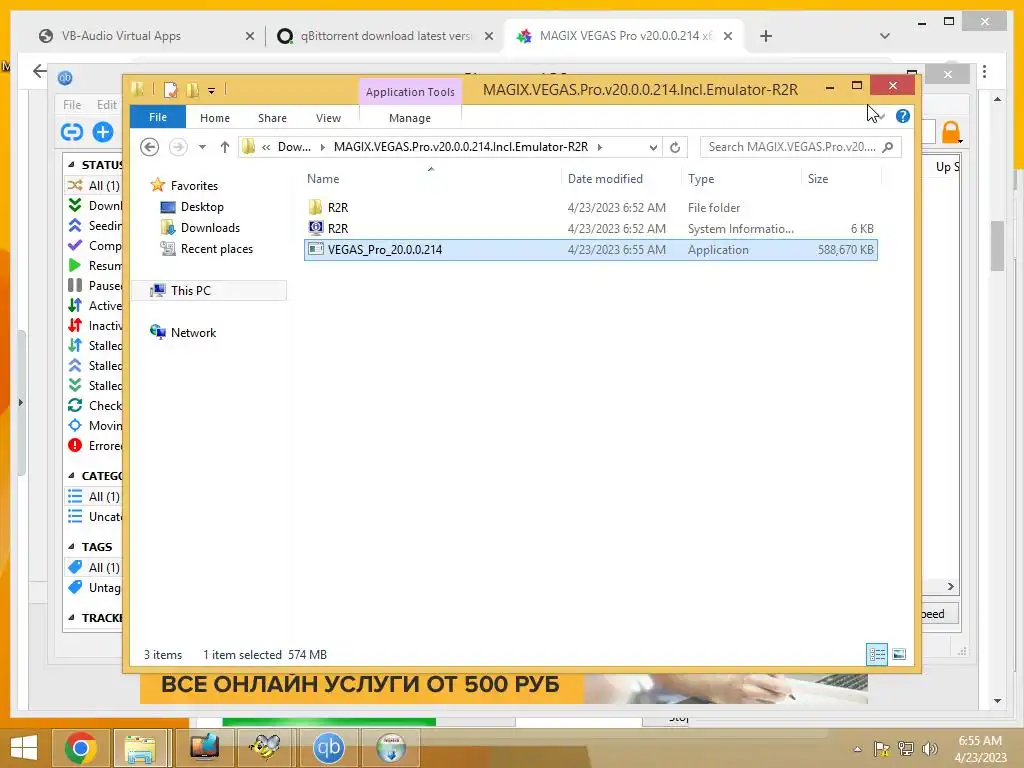This screenshot has width=1024, height=768.
Task: Collapse qBittorrent STATUS section
Action: 71,165
